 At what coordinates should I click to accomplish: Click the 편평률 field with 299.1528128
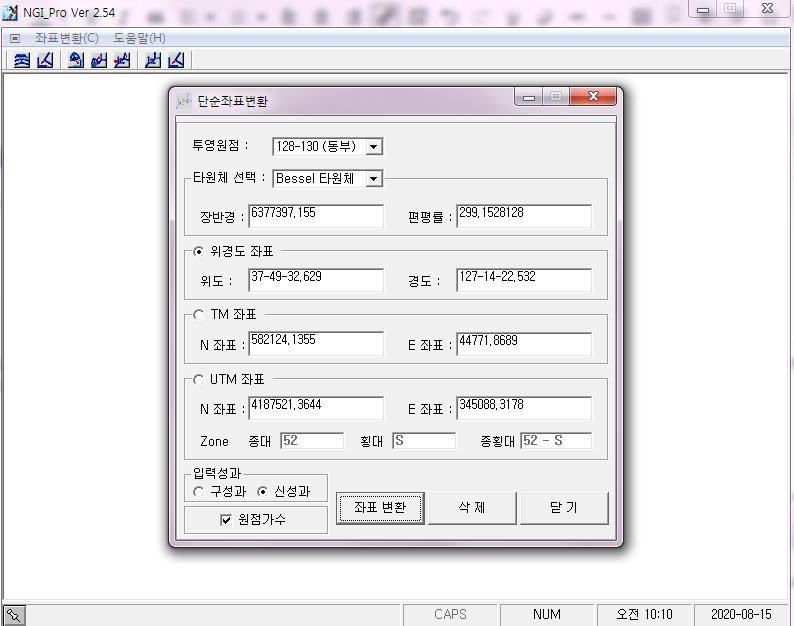pyautogui.click(x=524, y=216)
